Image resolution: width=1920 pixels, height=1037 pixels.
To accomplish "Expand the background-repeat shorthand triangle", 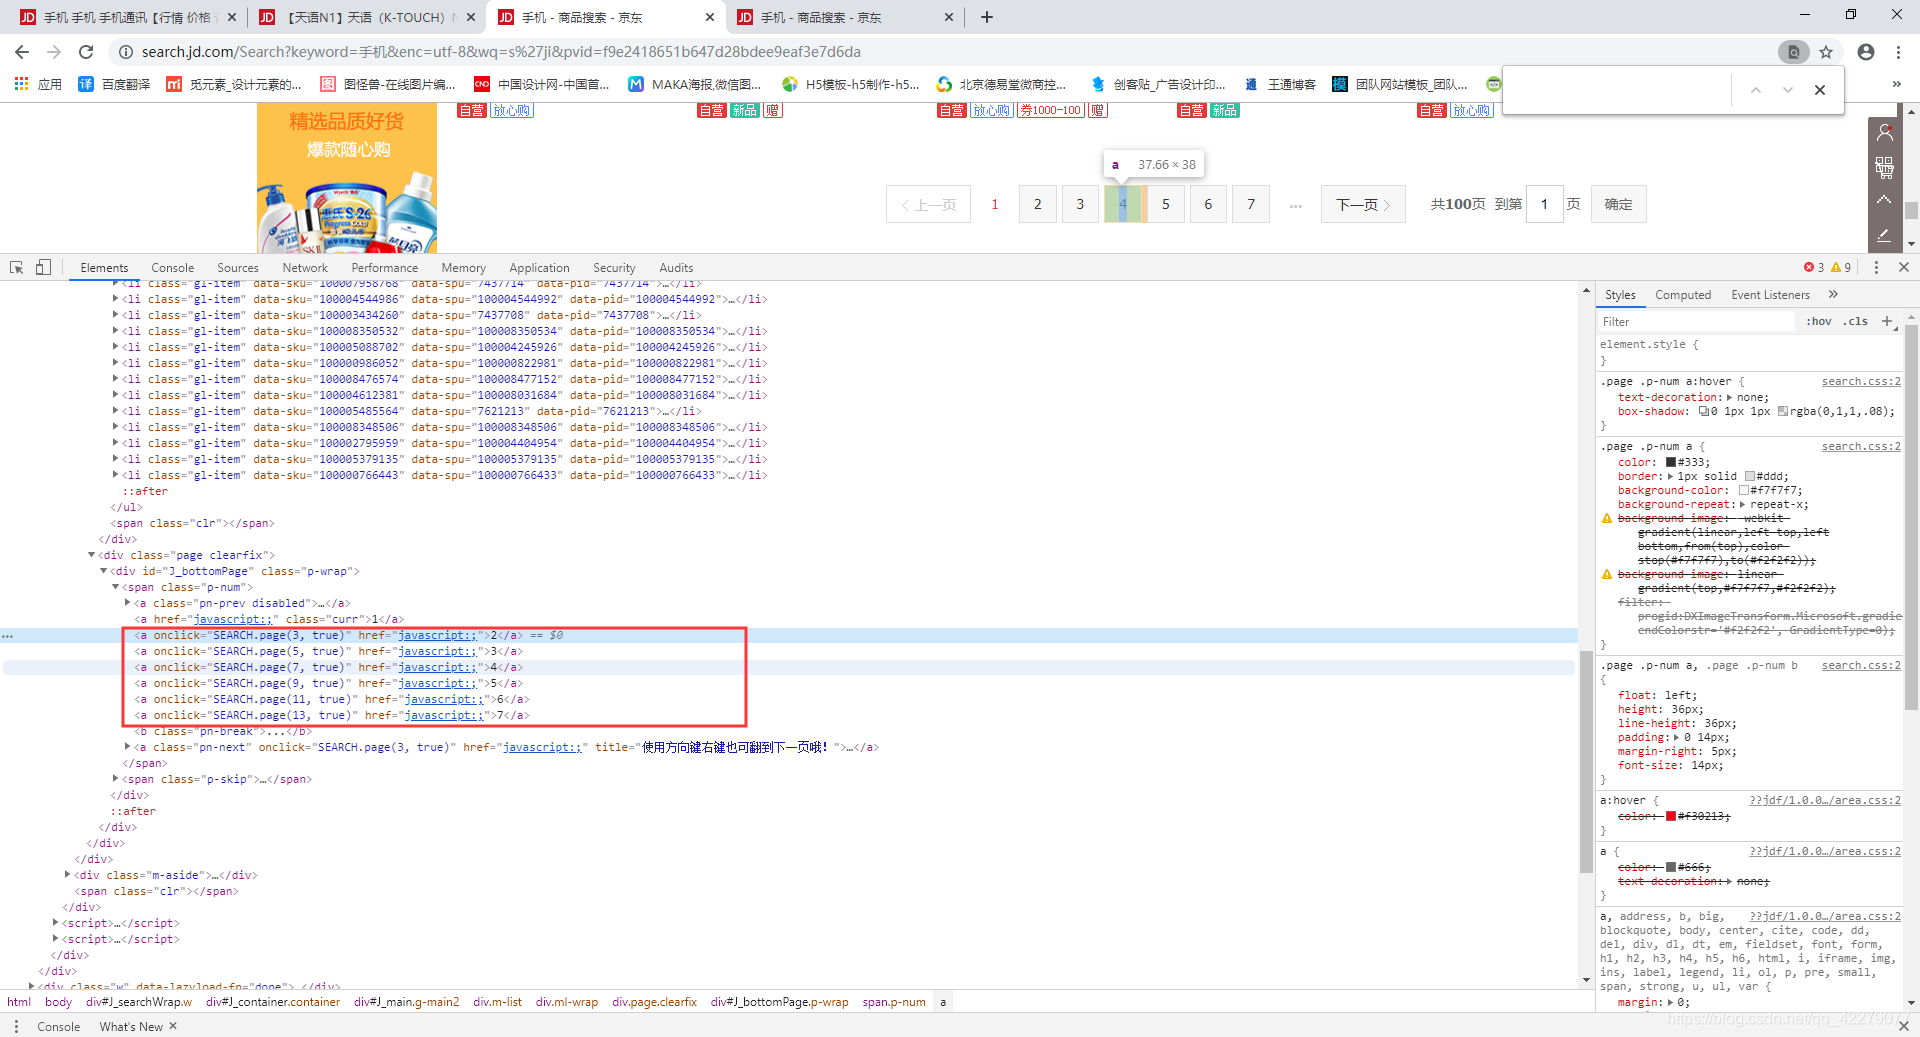I will tap(1742, 505).
